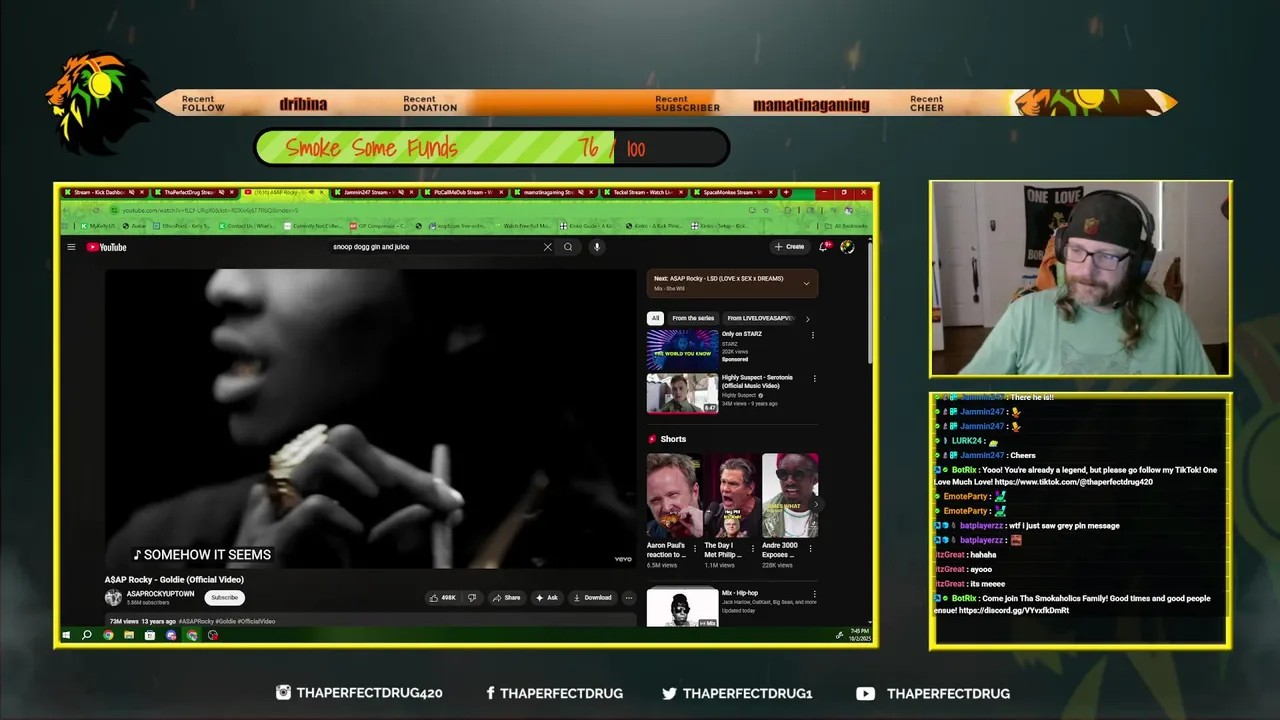Subscribe to ASAPROCKYUPTOWN
The width and height of the screenshot is (1280, 720).
[224, 597]
